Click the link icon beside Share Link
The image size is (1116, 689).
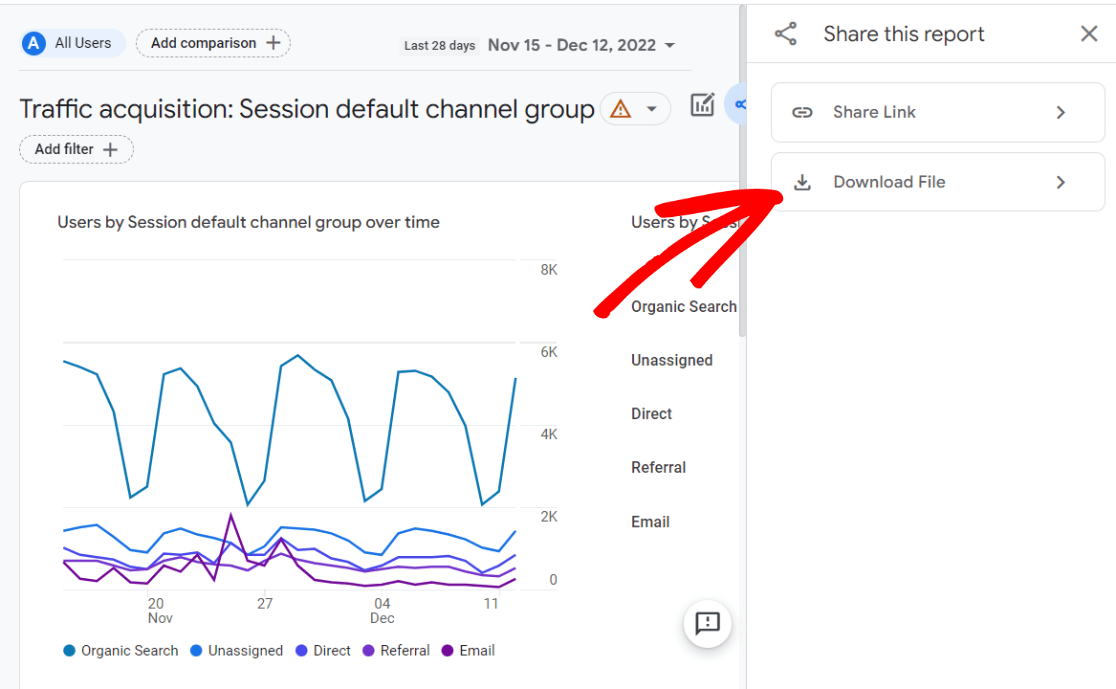click(x=802, y=112)
